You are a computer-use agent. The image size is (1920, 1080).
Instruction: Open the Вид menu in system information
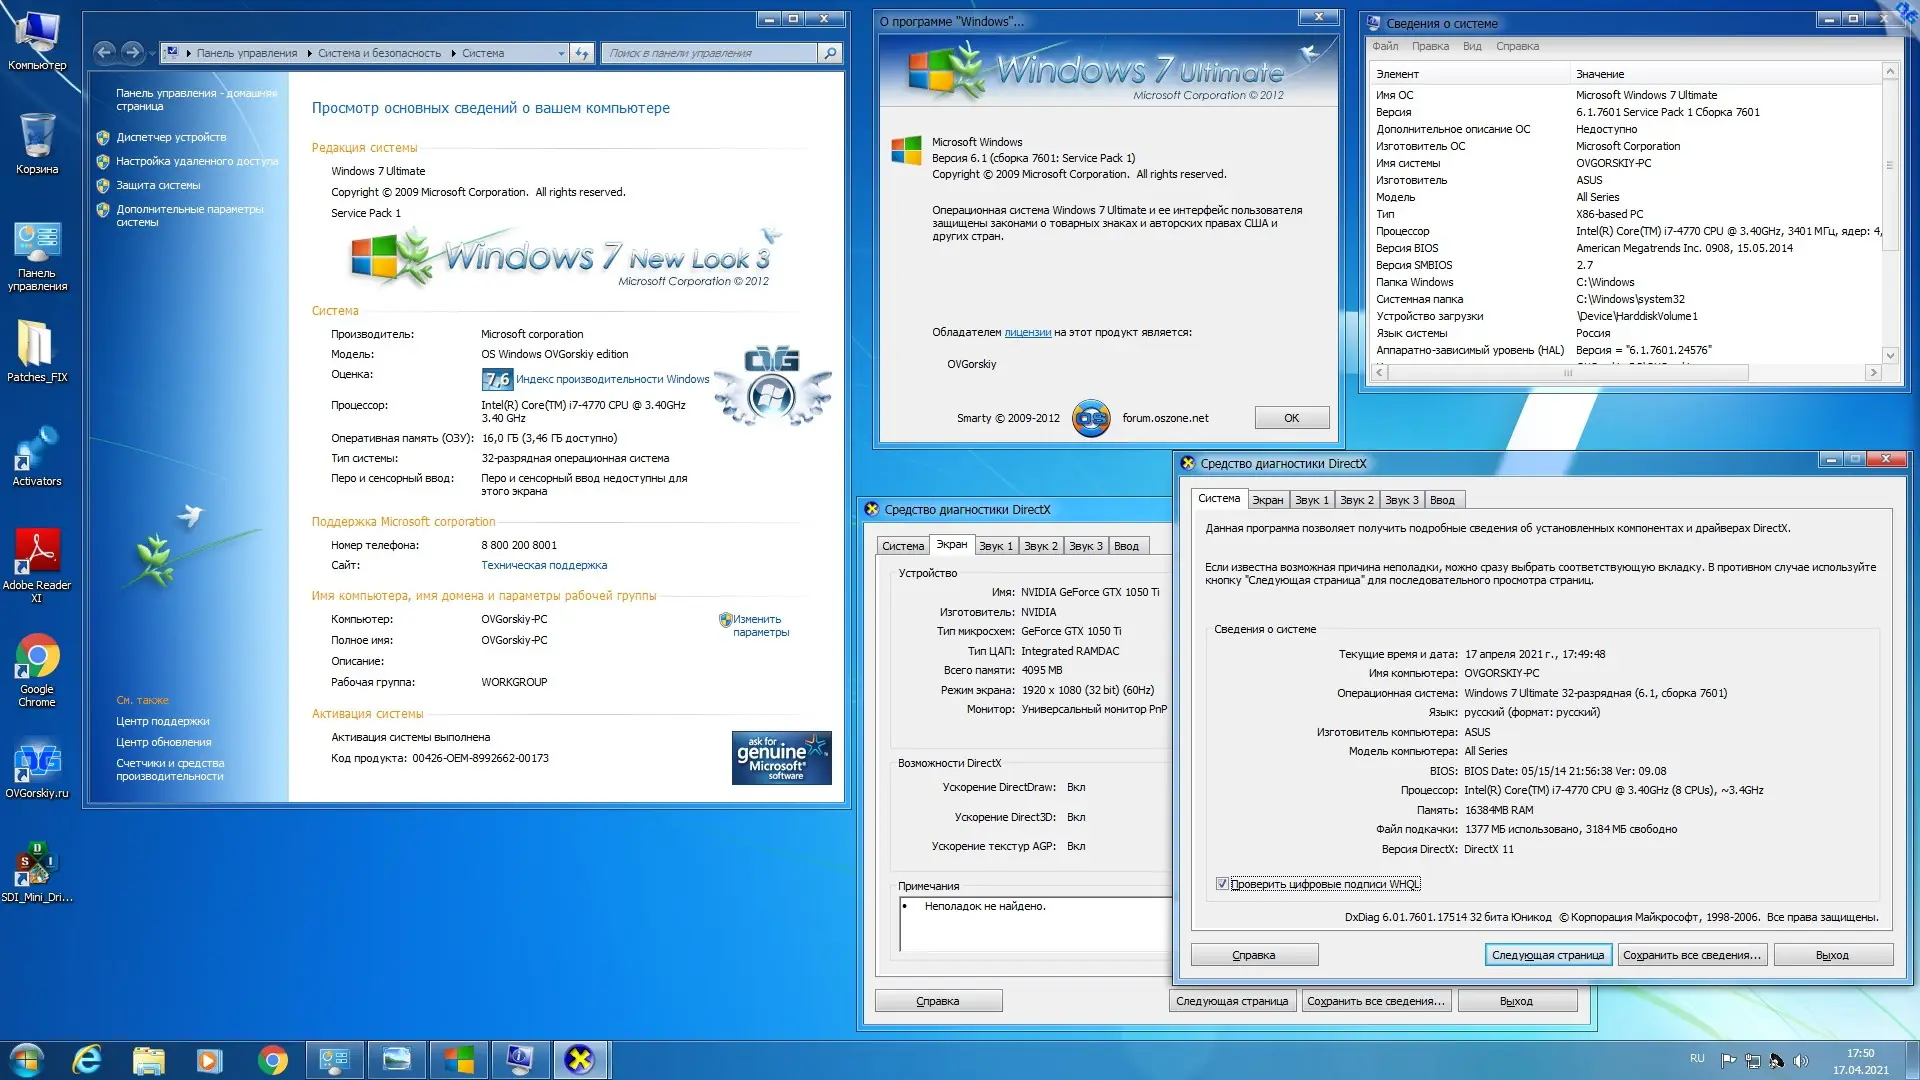click(x=1472, y=46)
